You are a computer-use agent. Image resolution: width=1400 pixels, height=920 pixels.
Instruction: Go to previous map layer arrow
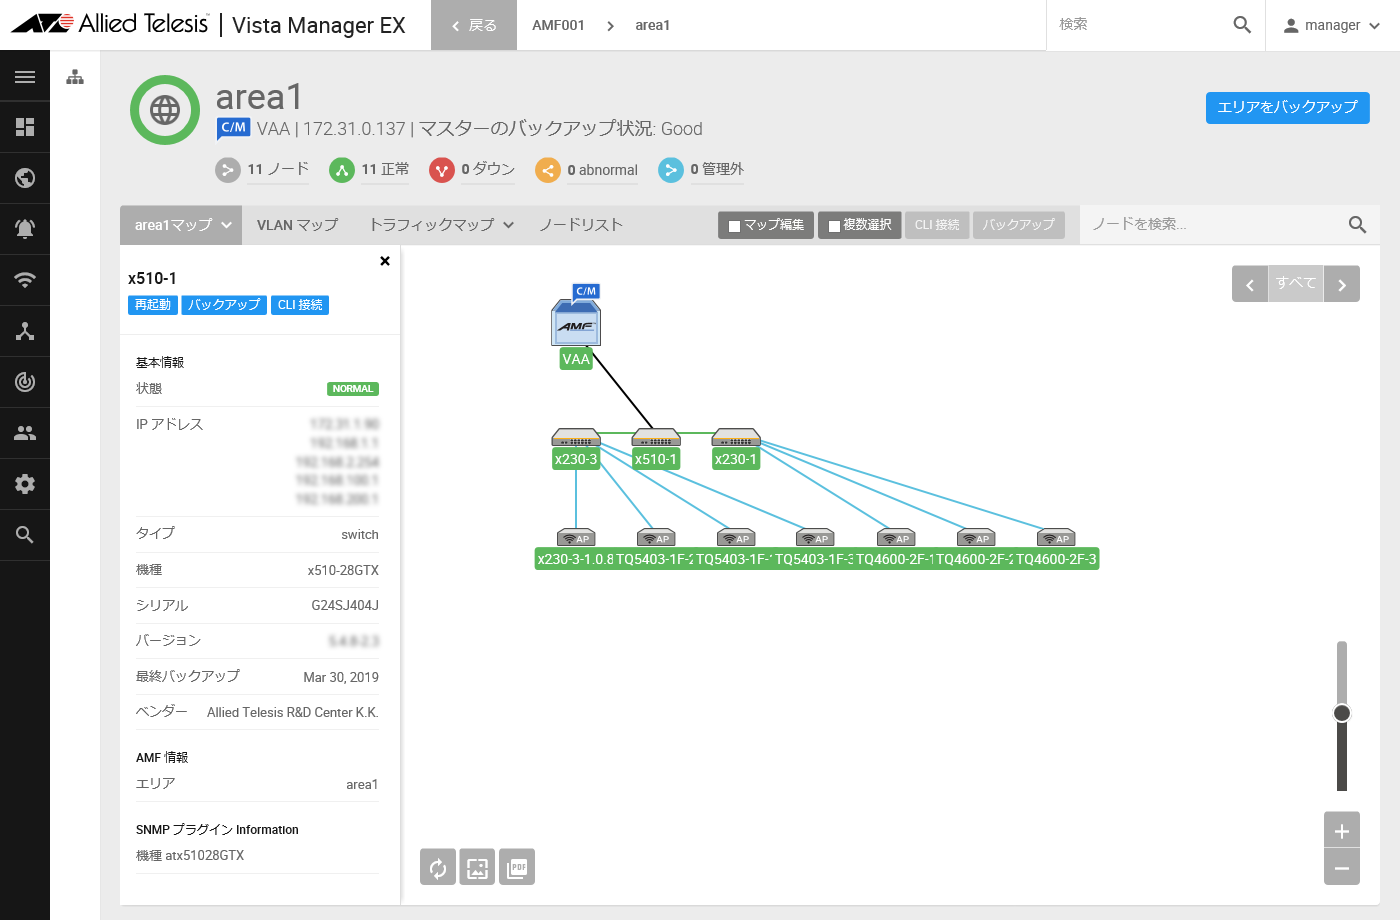(x=1250, y=284)
